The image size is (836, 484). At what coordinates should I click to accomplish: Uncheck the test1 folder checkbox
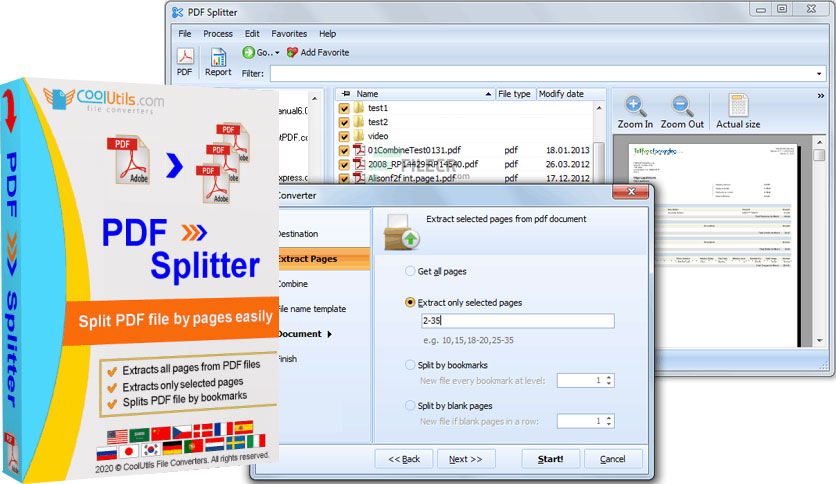(344, 108)
